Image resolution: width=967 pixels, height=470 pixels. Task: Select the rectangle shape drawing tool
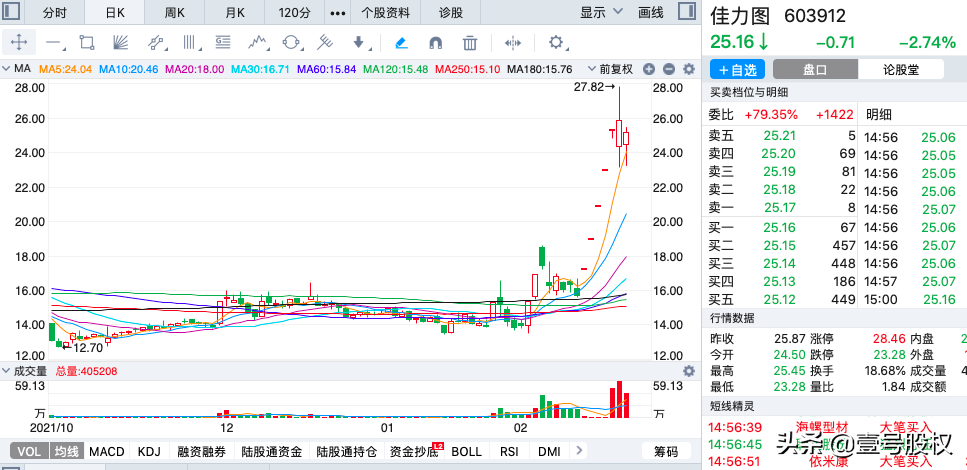tap(86, 43)
